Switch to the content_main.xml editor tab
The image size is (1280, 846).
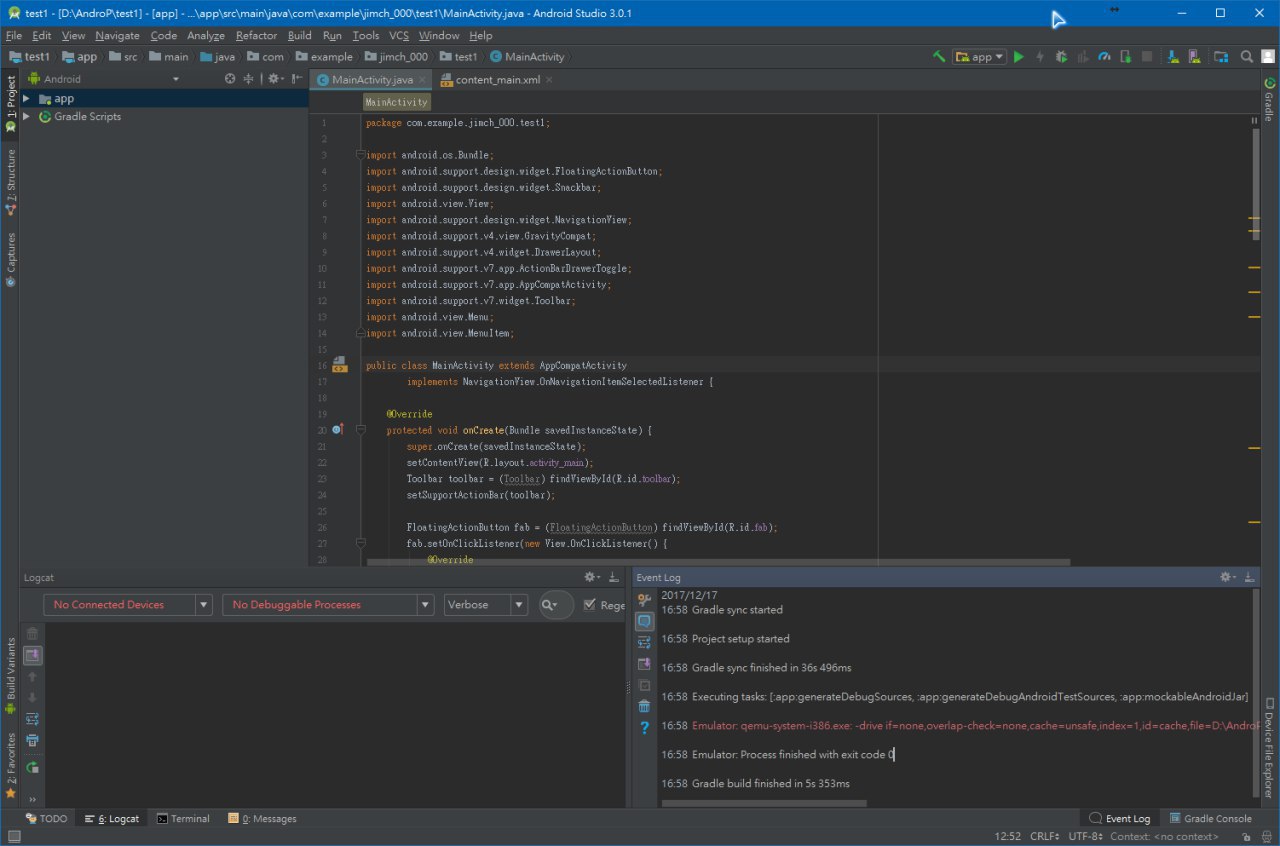pyautogui.click(x=496, y=79)
